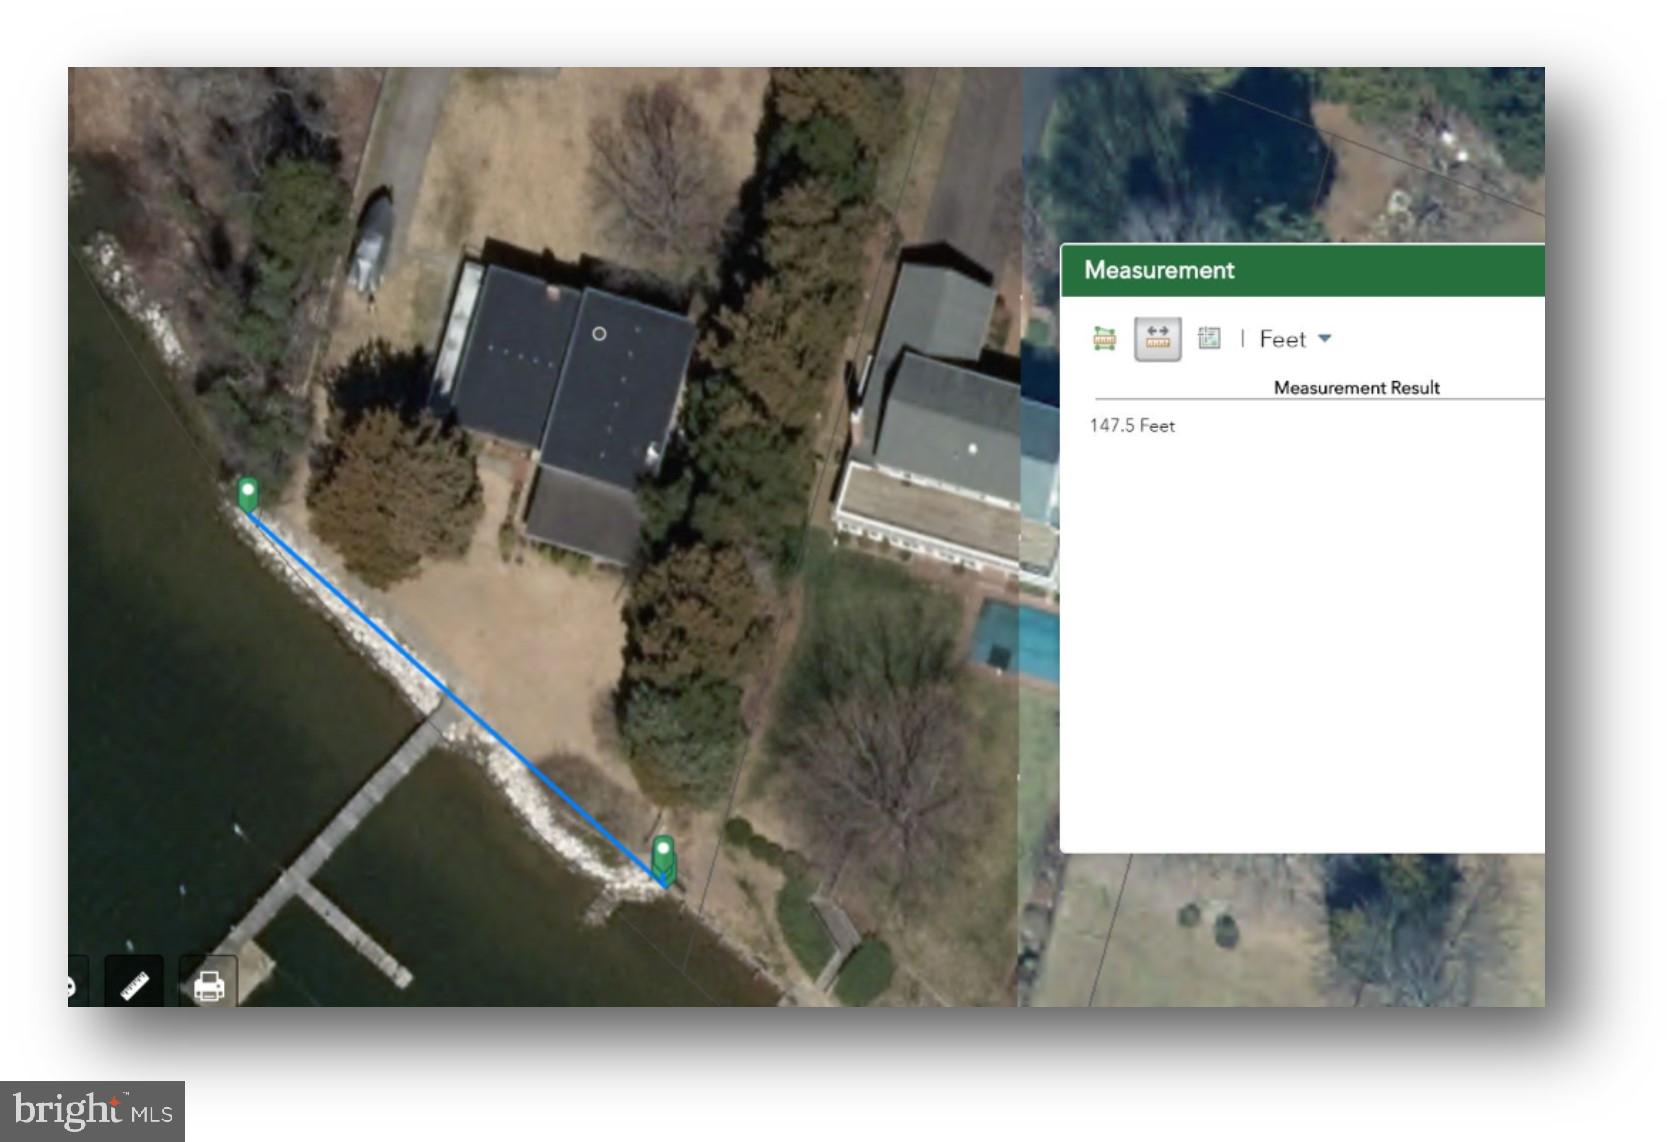The width and height of the screenshot is (1680, 1142).
Task: Click the print map button
Action: click(208, 984)
